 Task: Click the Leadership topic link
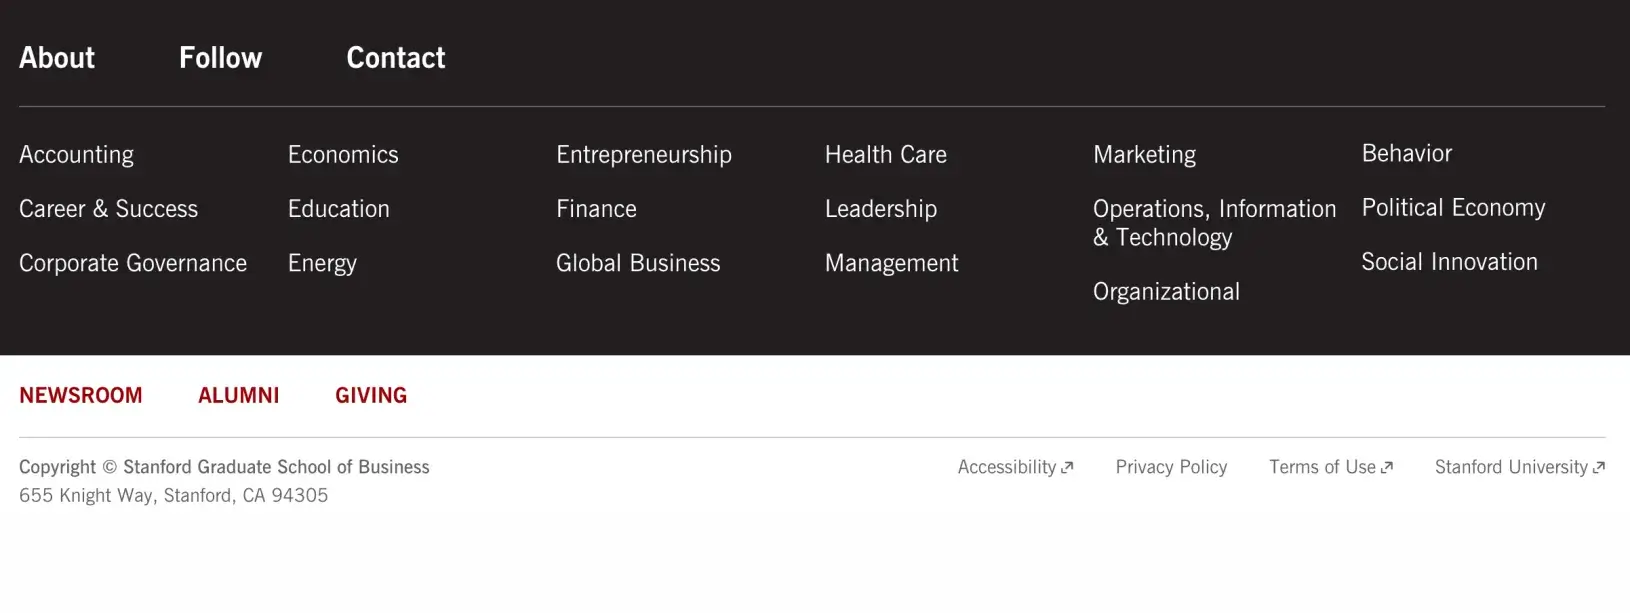click(x=880, y=209)
